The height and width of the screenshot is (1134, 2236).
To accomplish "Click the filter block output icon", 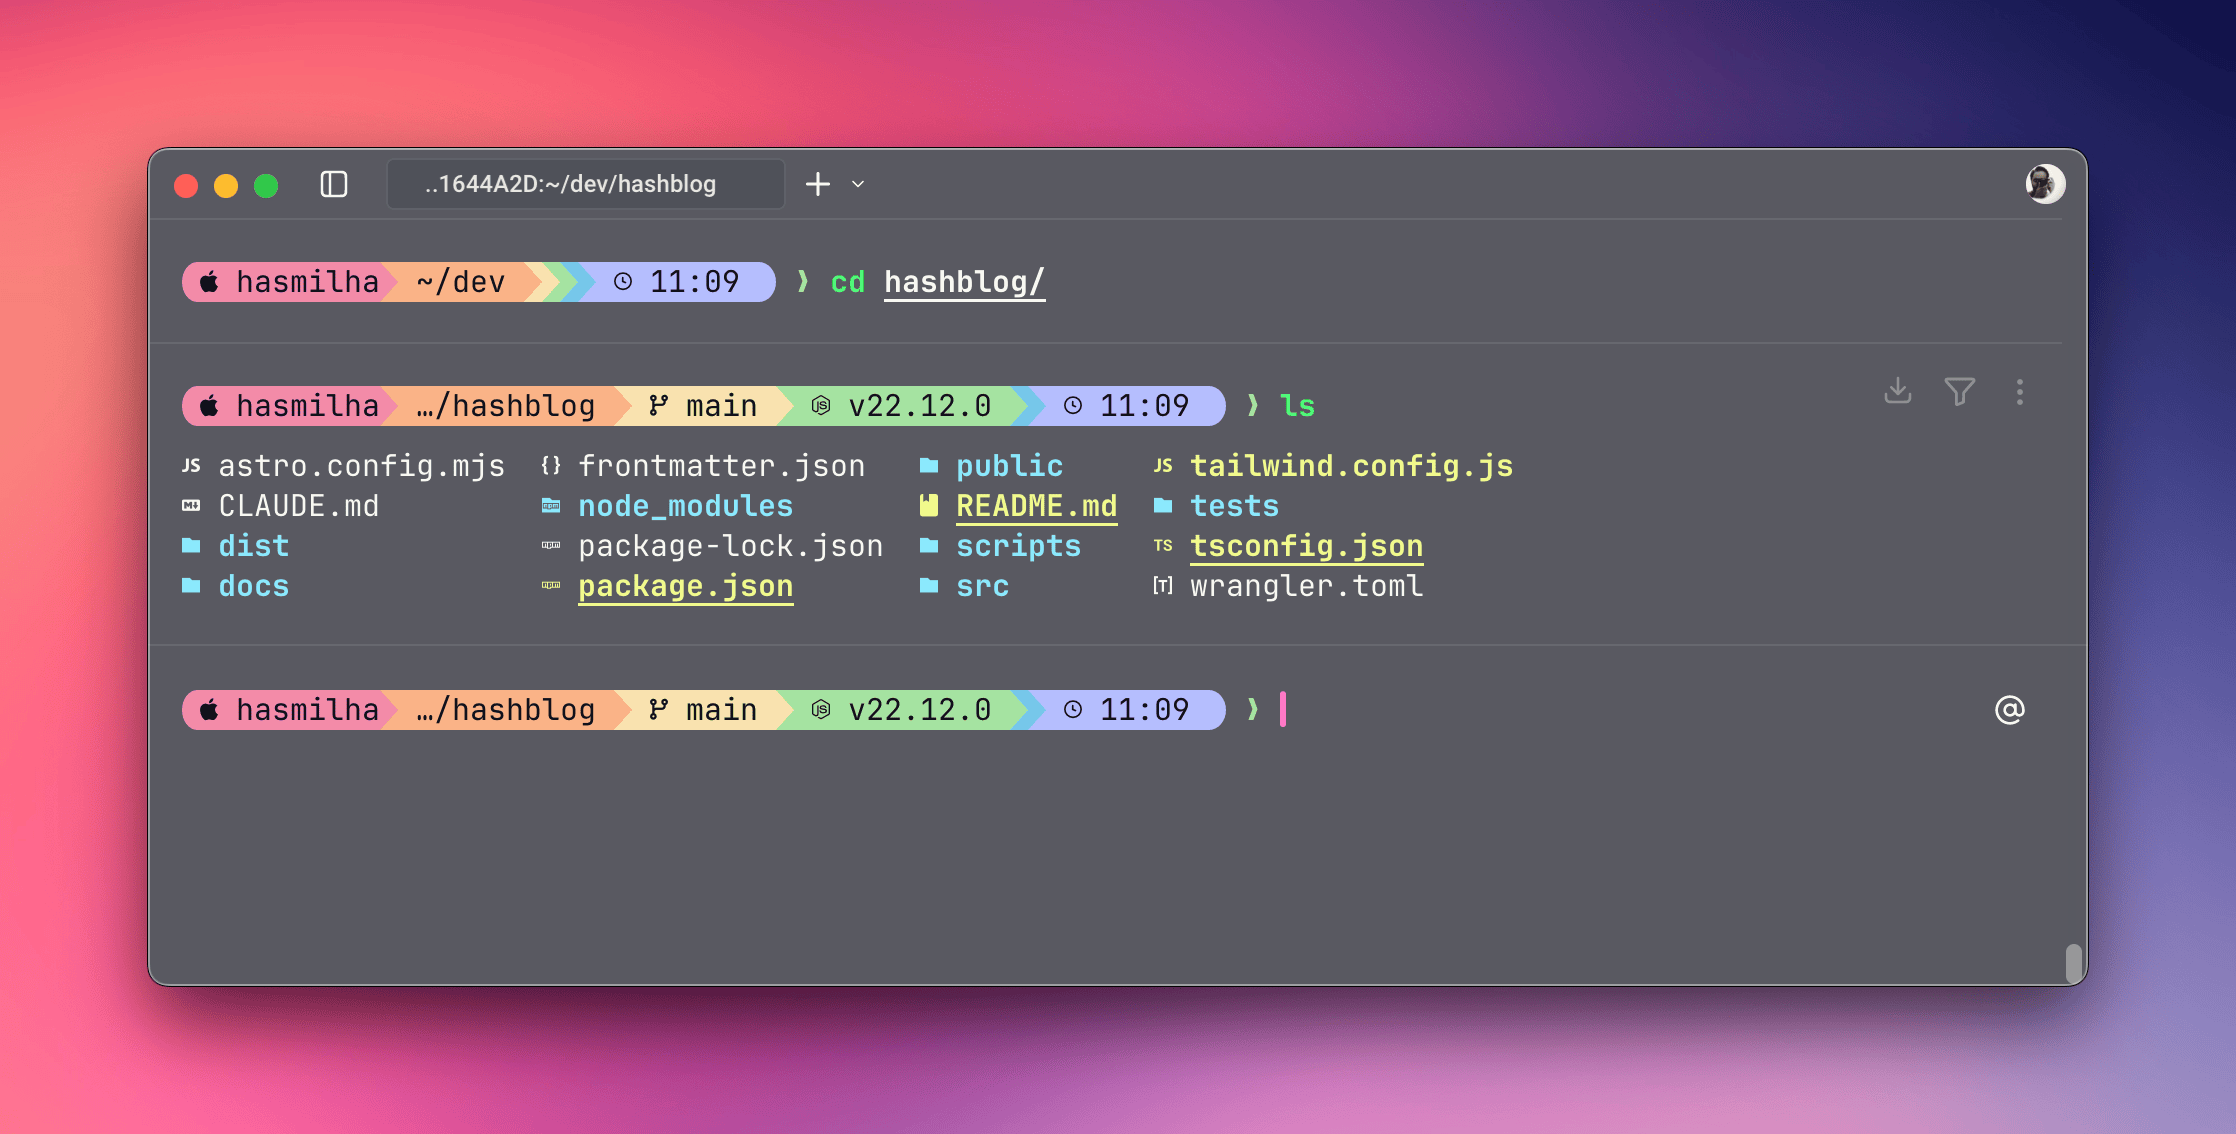I will click(1959, 391).
